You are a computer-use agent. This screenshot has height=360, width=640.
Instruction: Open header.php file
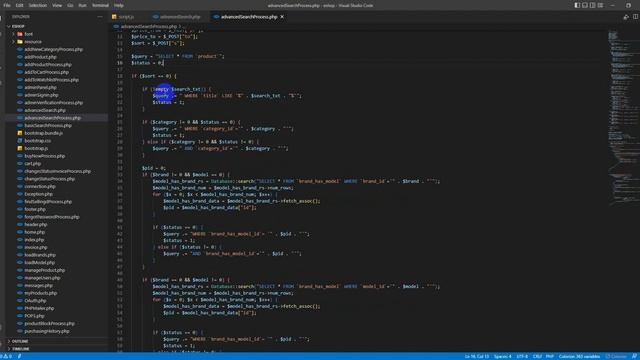tap(36, 224)
